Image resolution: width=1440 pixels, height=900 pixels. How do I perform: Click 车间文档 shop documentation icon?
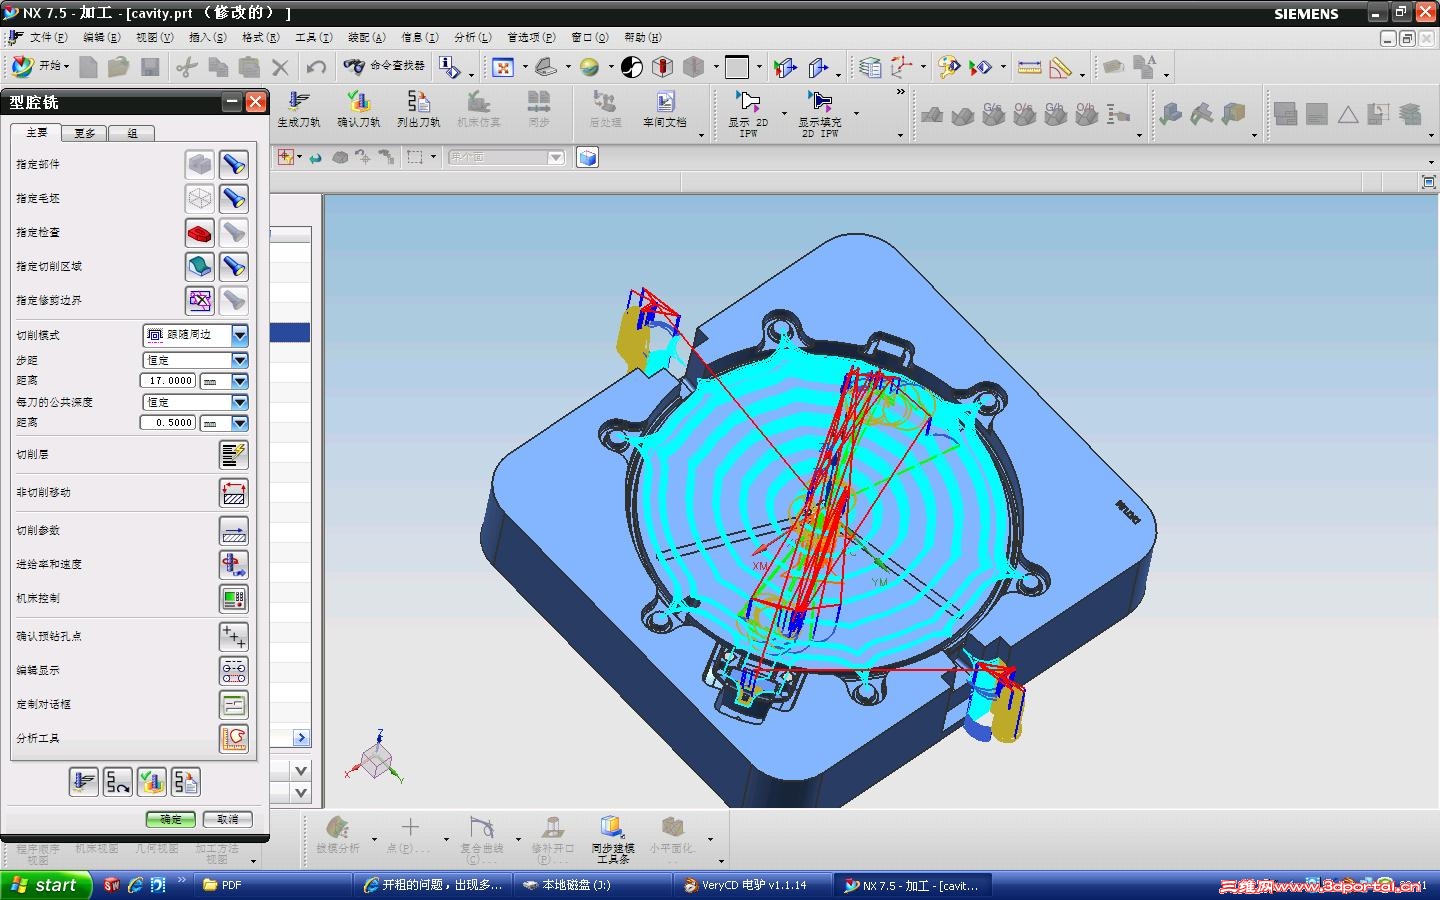tap(665, 108)
